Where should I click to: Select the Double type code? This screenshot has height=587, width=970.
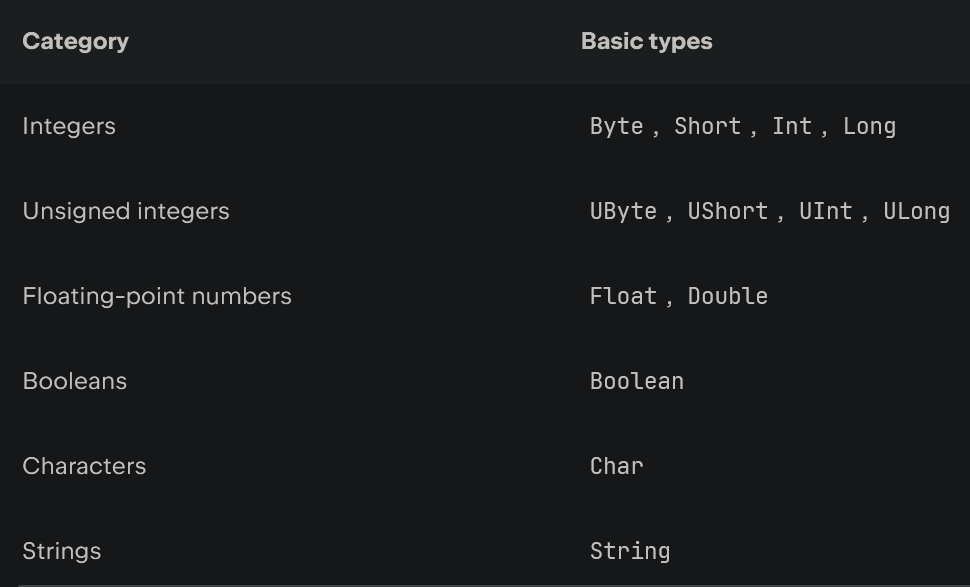coord(727,296)
